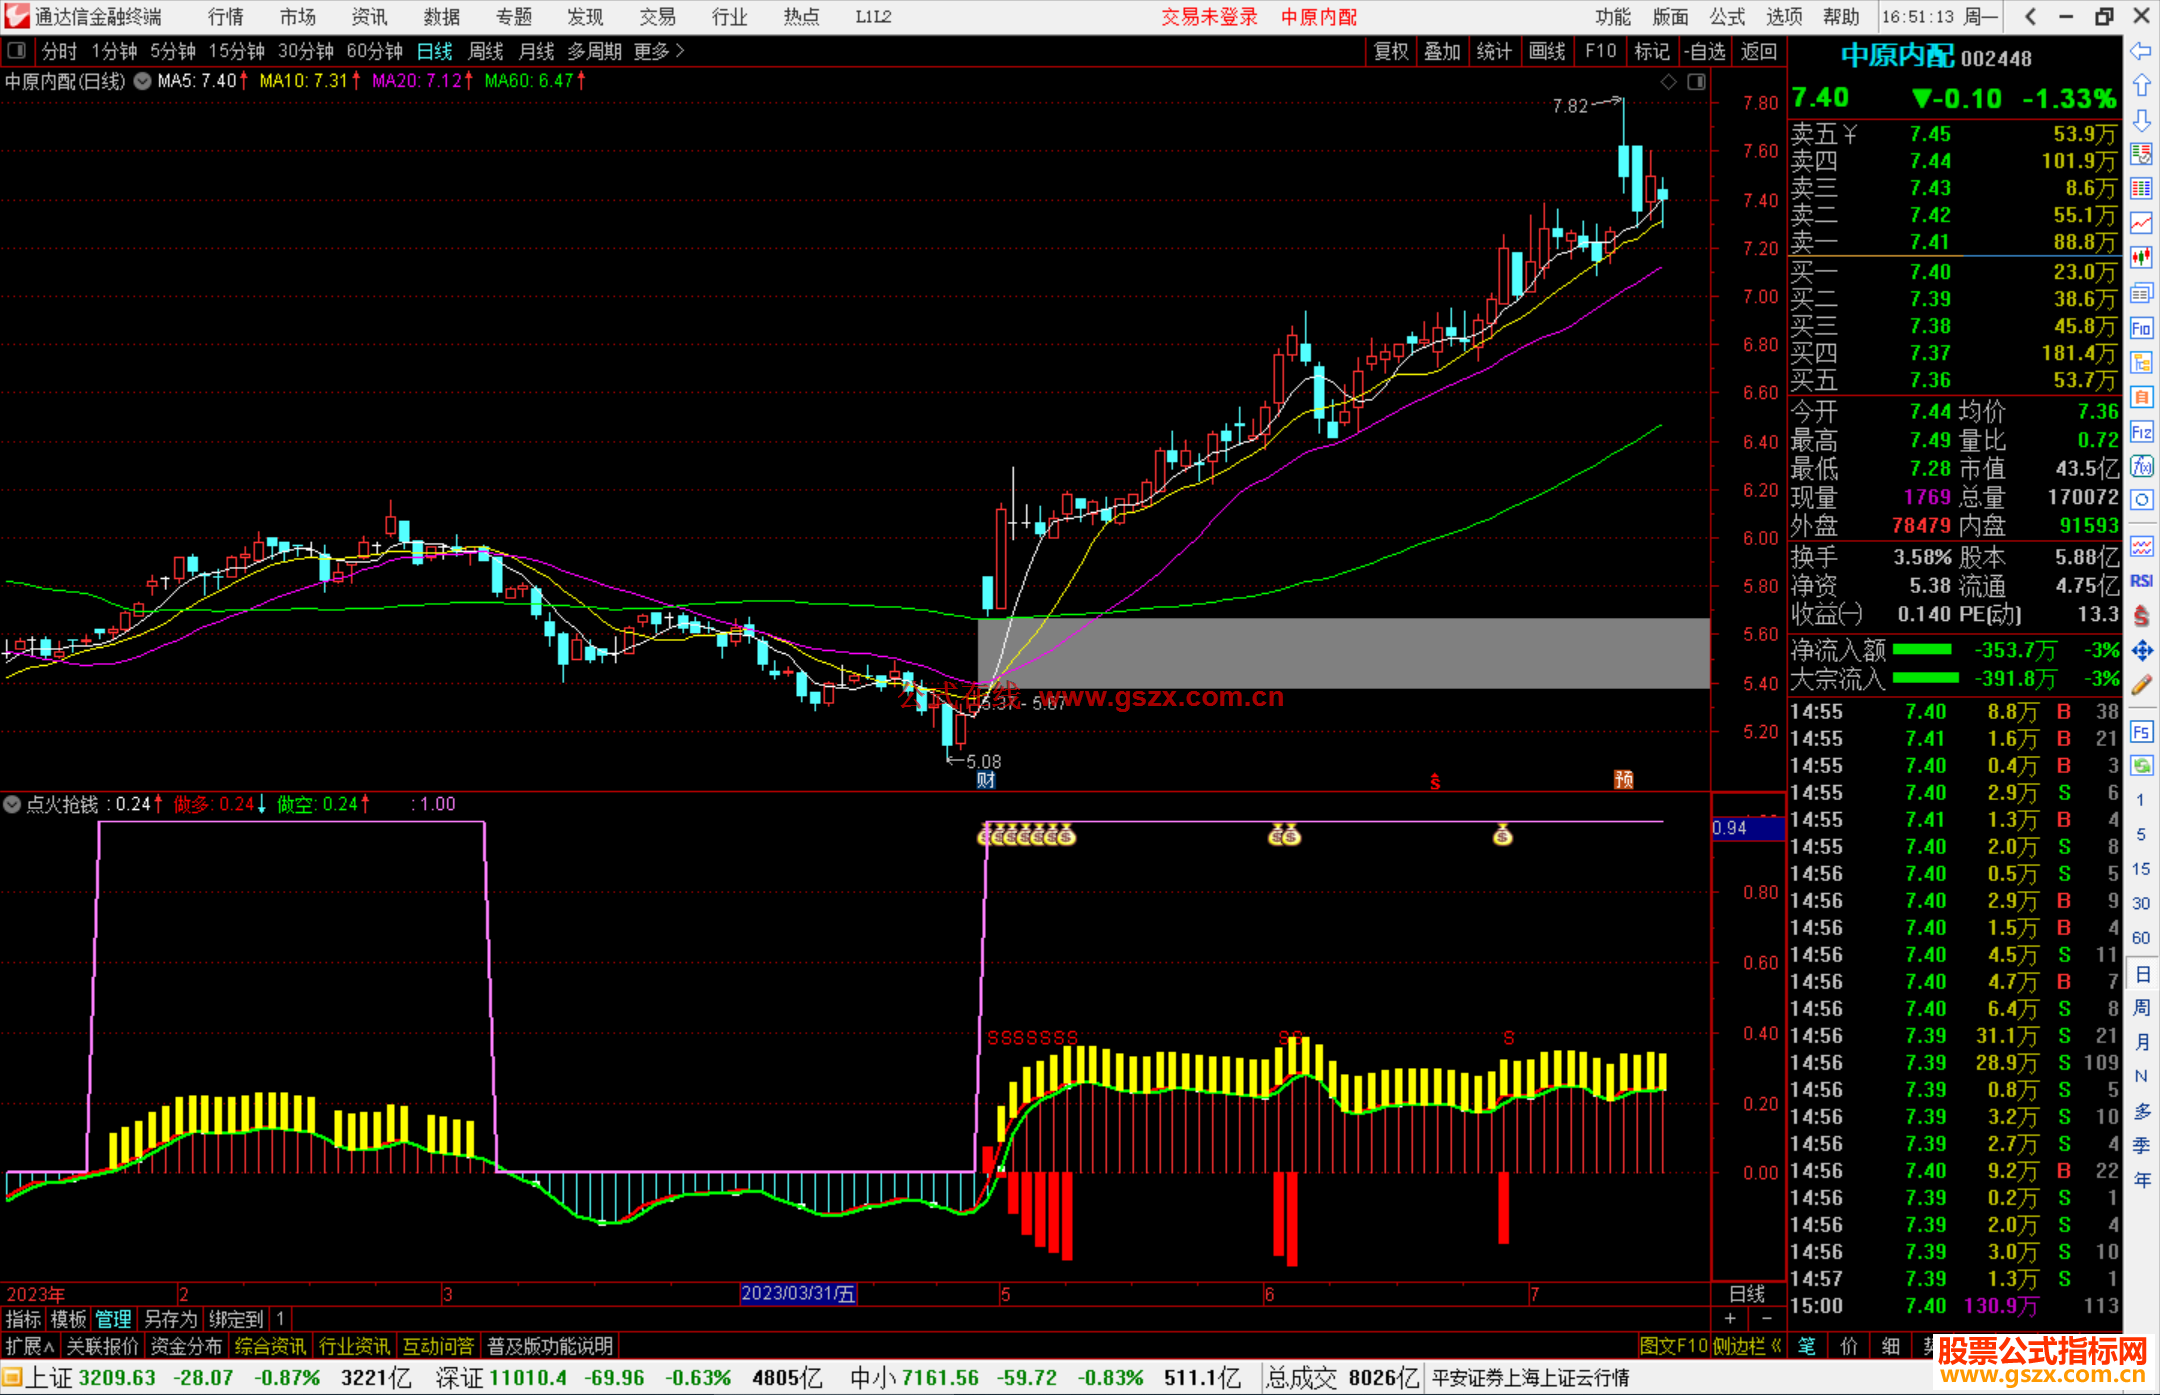Toggle the round icon before 点火抢钱 indicator
The height and width of the screenshot is (1395, 2160).
coord(12,804)
